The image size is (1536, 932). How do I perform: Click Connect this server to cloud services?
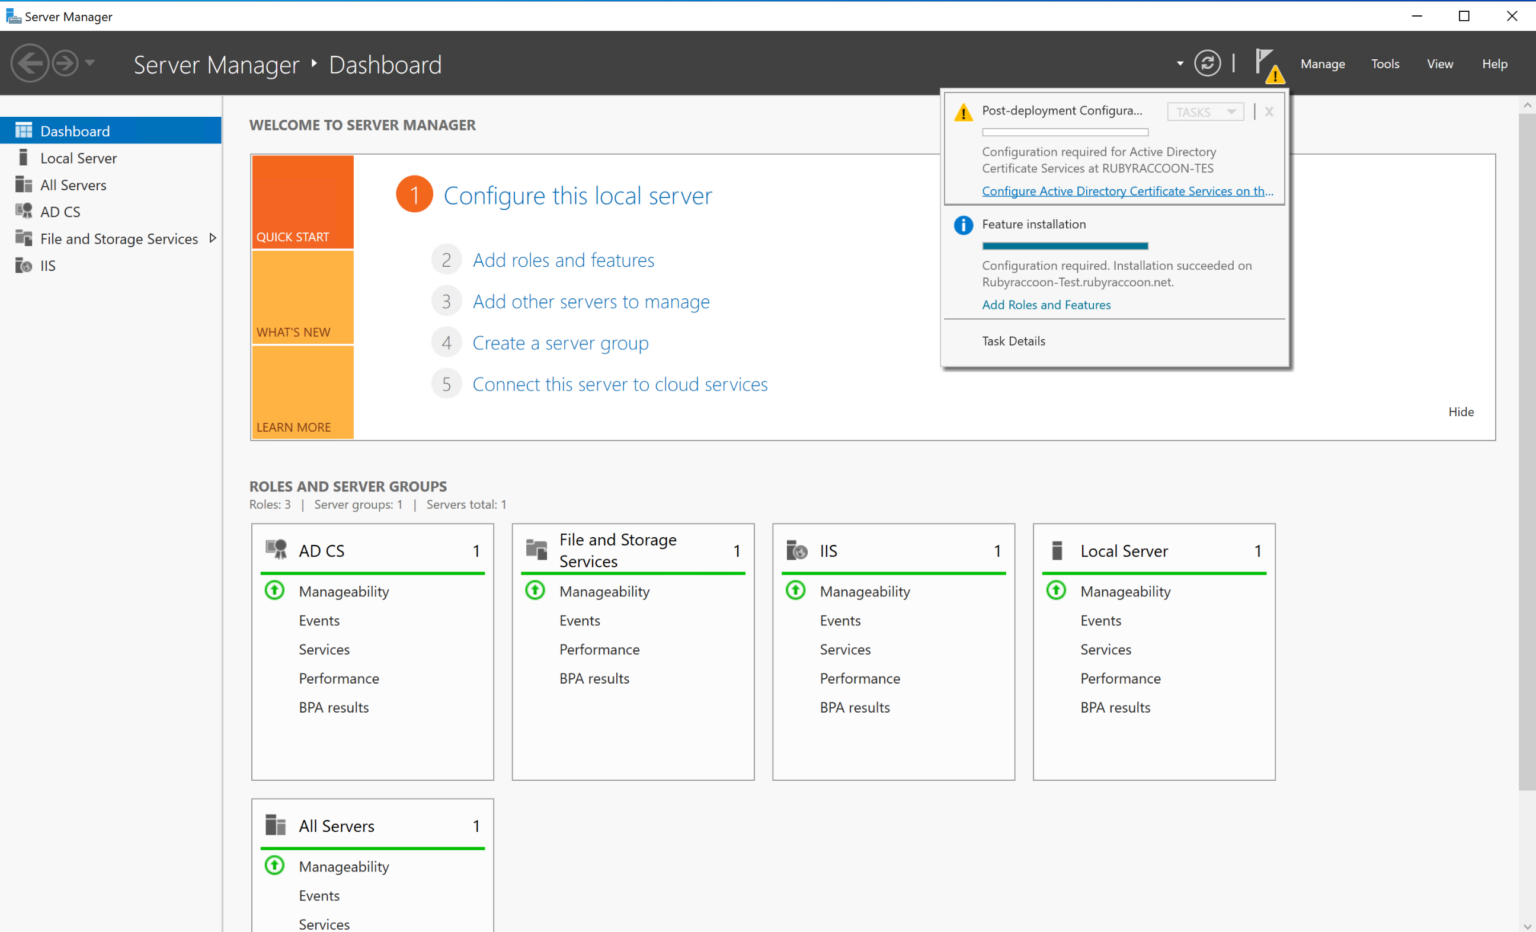pyautogui.click(x=620, y=385)
